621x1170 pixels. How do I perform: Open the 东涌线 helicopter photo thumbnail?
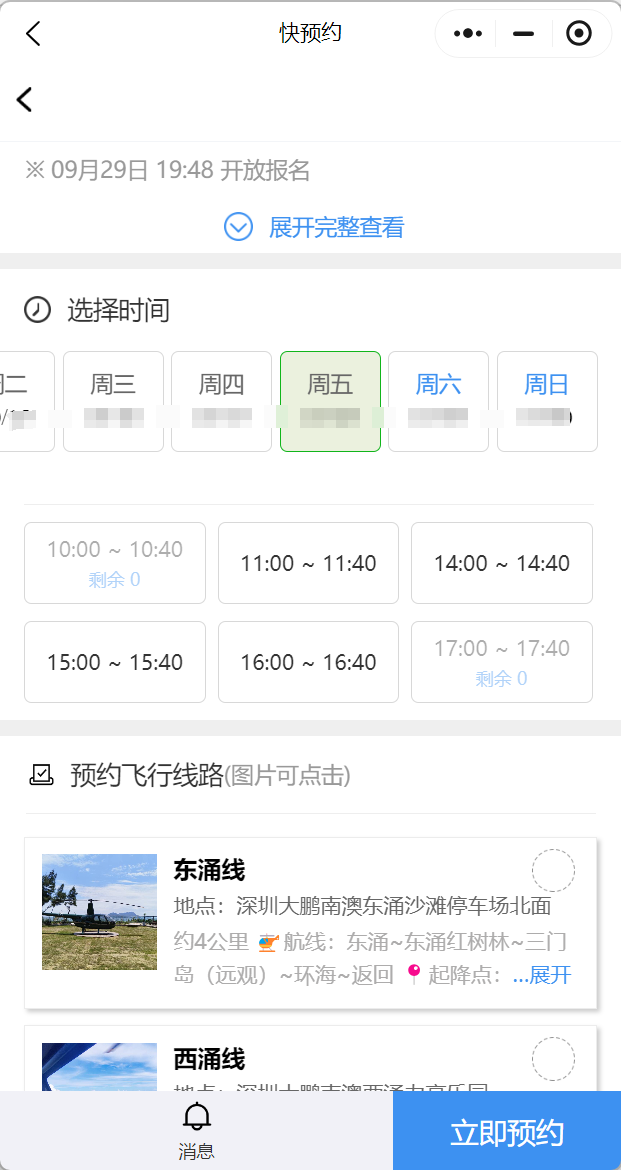click(x=99, y=911)
